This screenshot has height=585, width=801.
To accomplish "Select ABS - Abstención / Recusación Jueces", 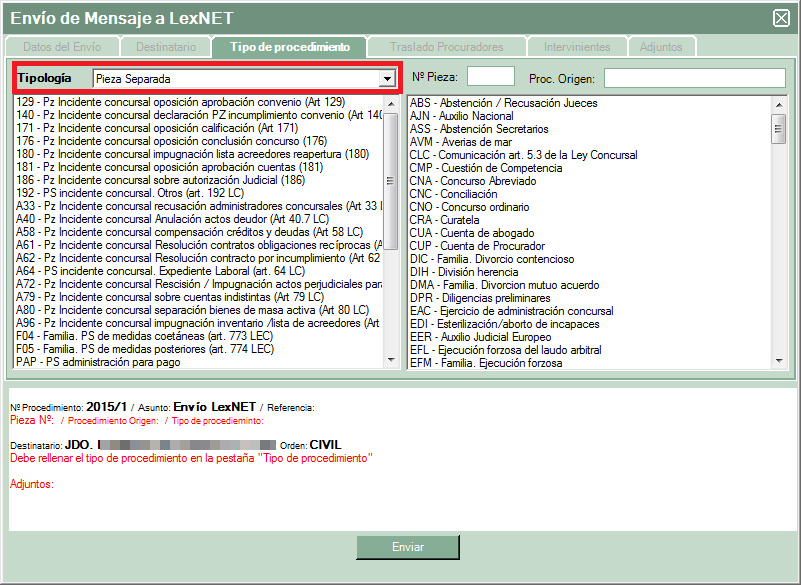I will coord(503,103).
